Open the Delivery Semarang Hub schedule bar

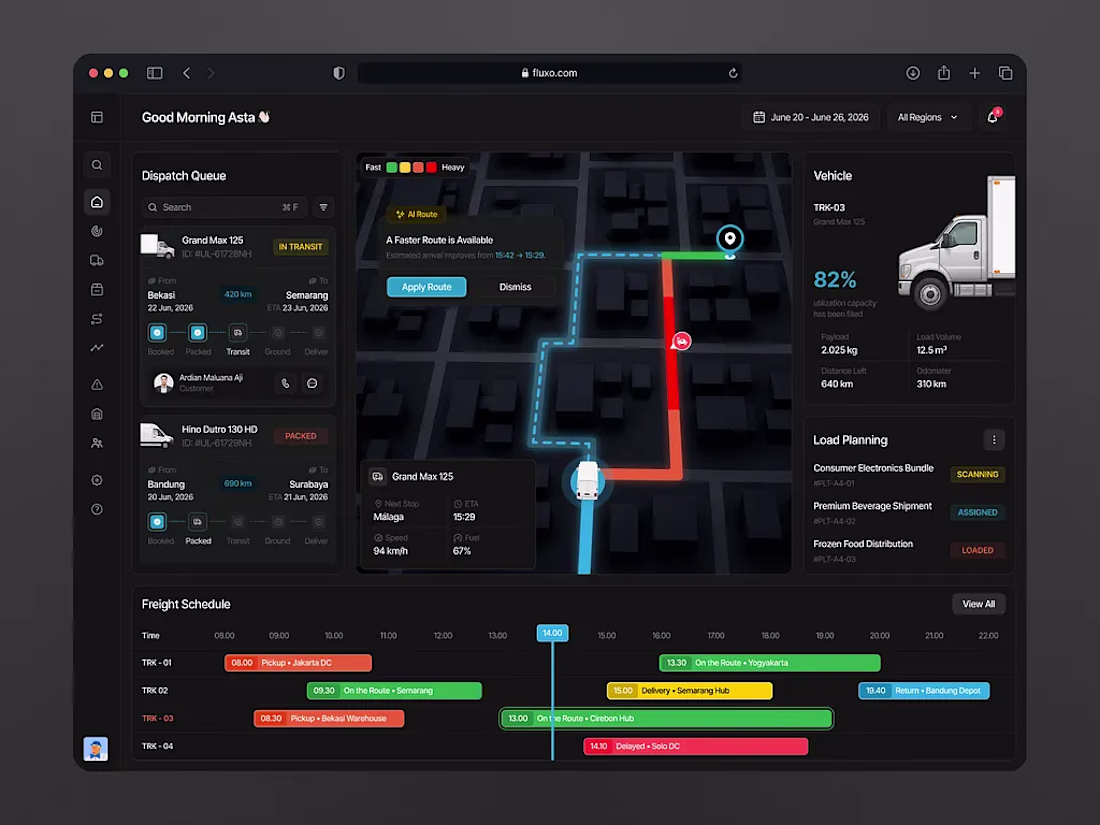click(690, 691)
